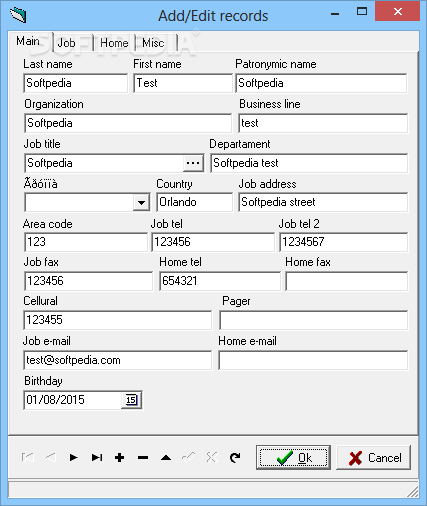Edit record up-triangle icon
This screenshot has width=427, height=506.
tap(166, 458)
